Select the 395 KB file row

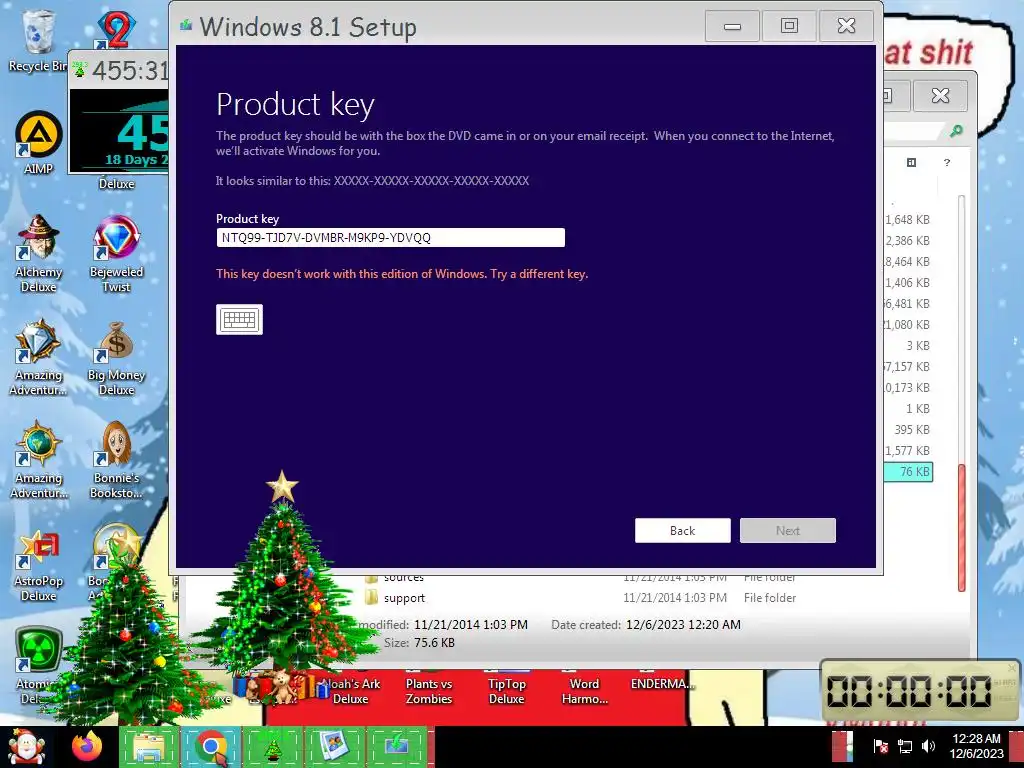(x=912, y=430)
